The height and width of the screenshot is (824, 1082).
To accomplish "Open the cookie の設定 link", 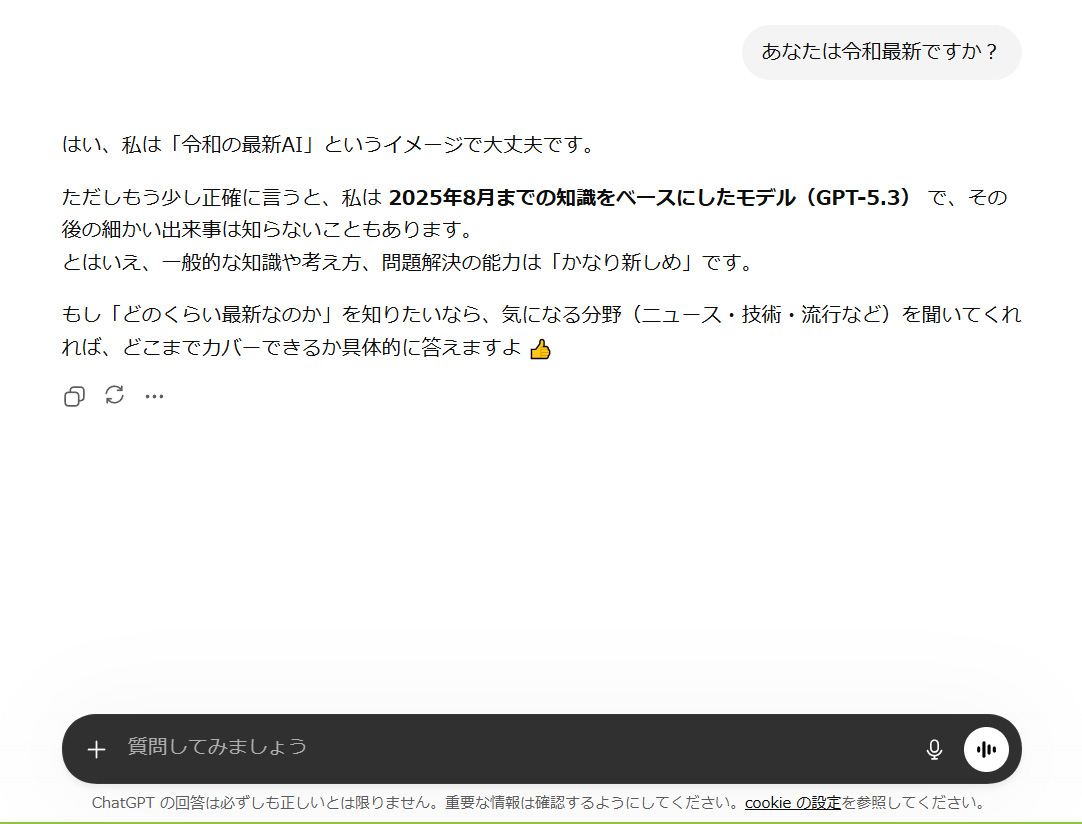I will click(x=792, y=802).
